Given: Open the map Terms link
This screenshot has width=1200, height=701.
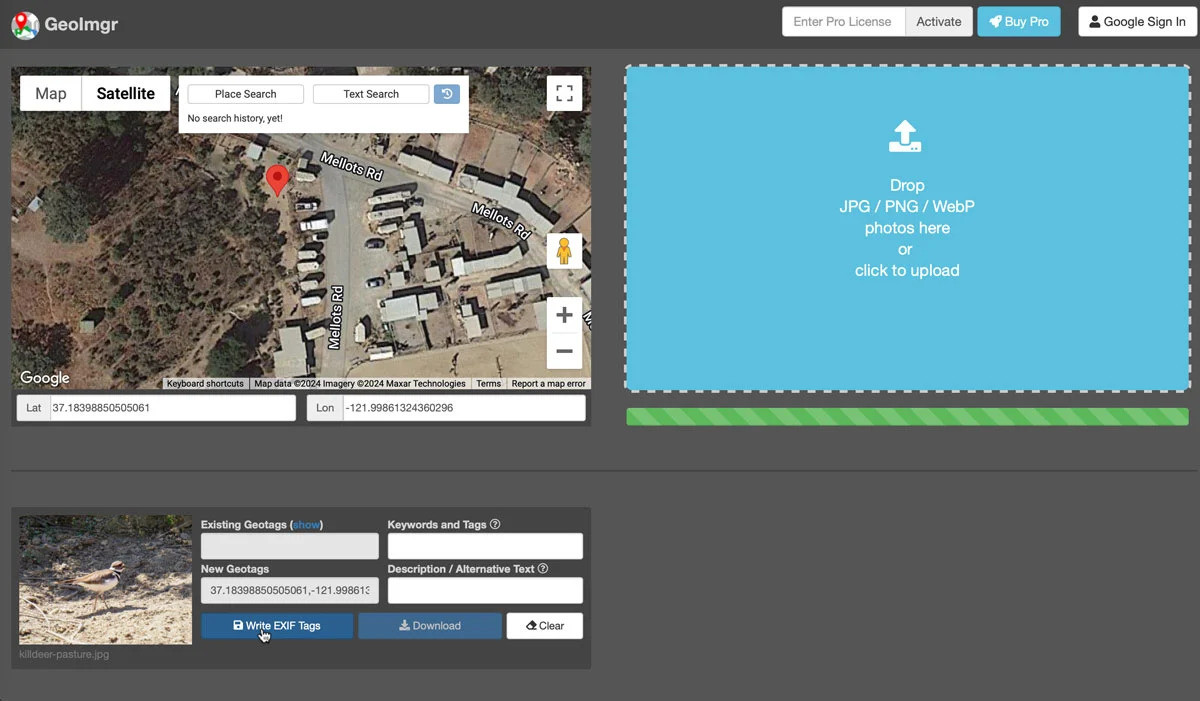Looking at the screenshot, I should 489,384.
